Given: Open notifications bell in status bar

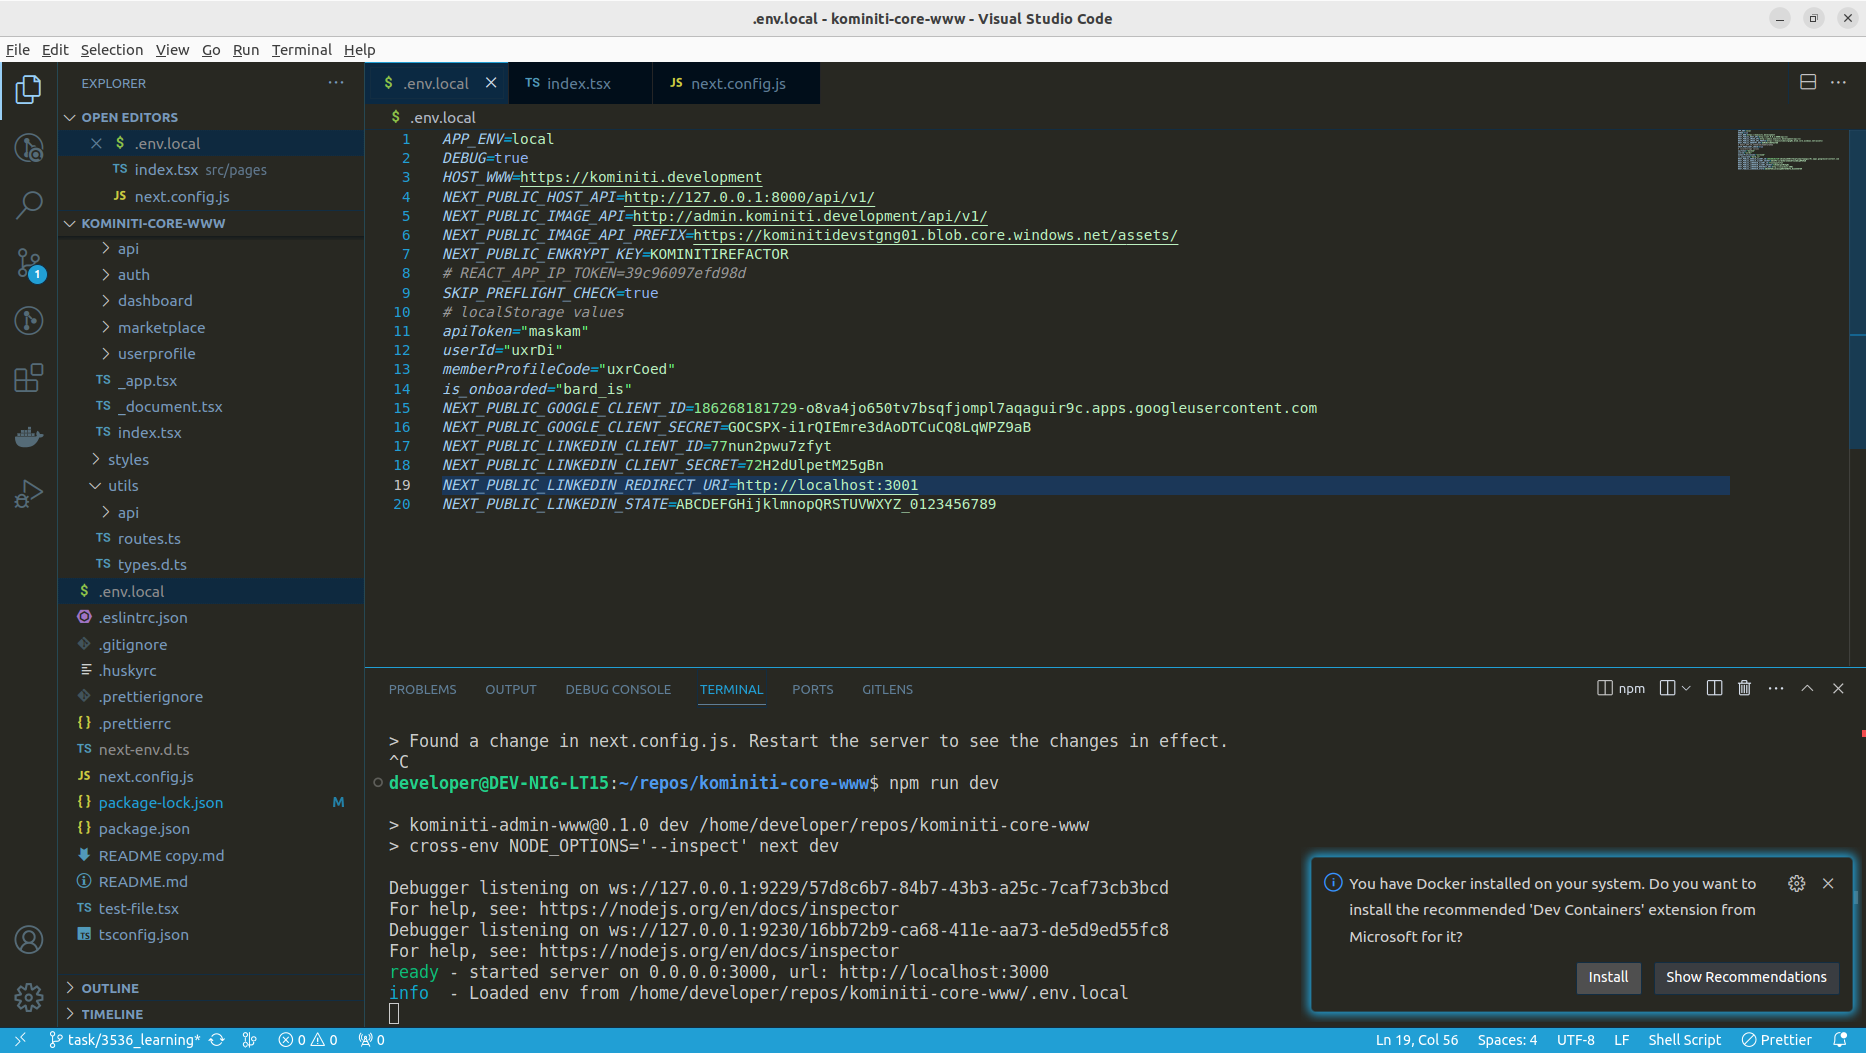Looking at the screenshot, I should [x=1839, y=1040].
